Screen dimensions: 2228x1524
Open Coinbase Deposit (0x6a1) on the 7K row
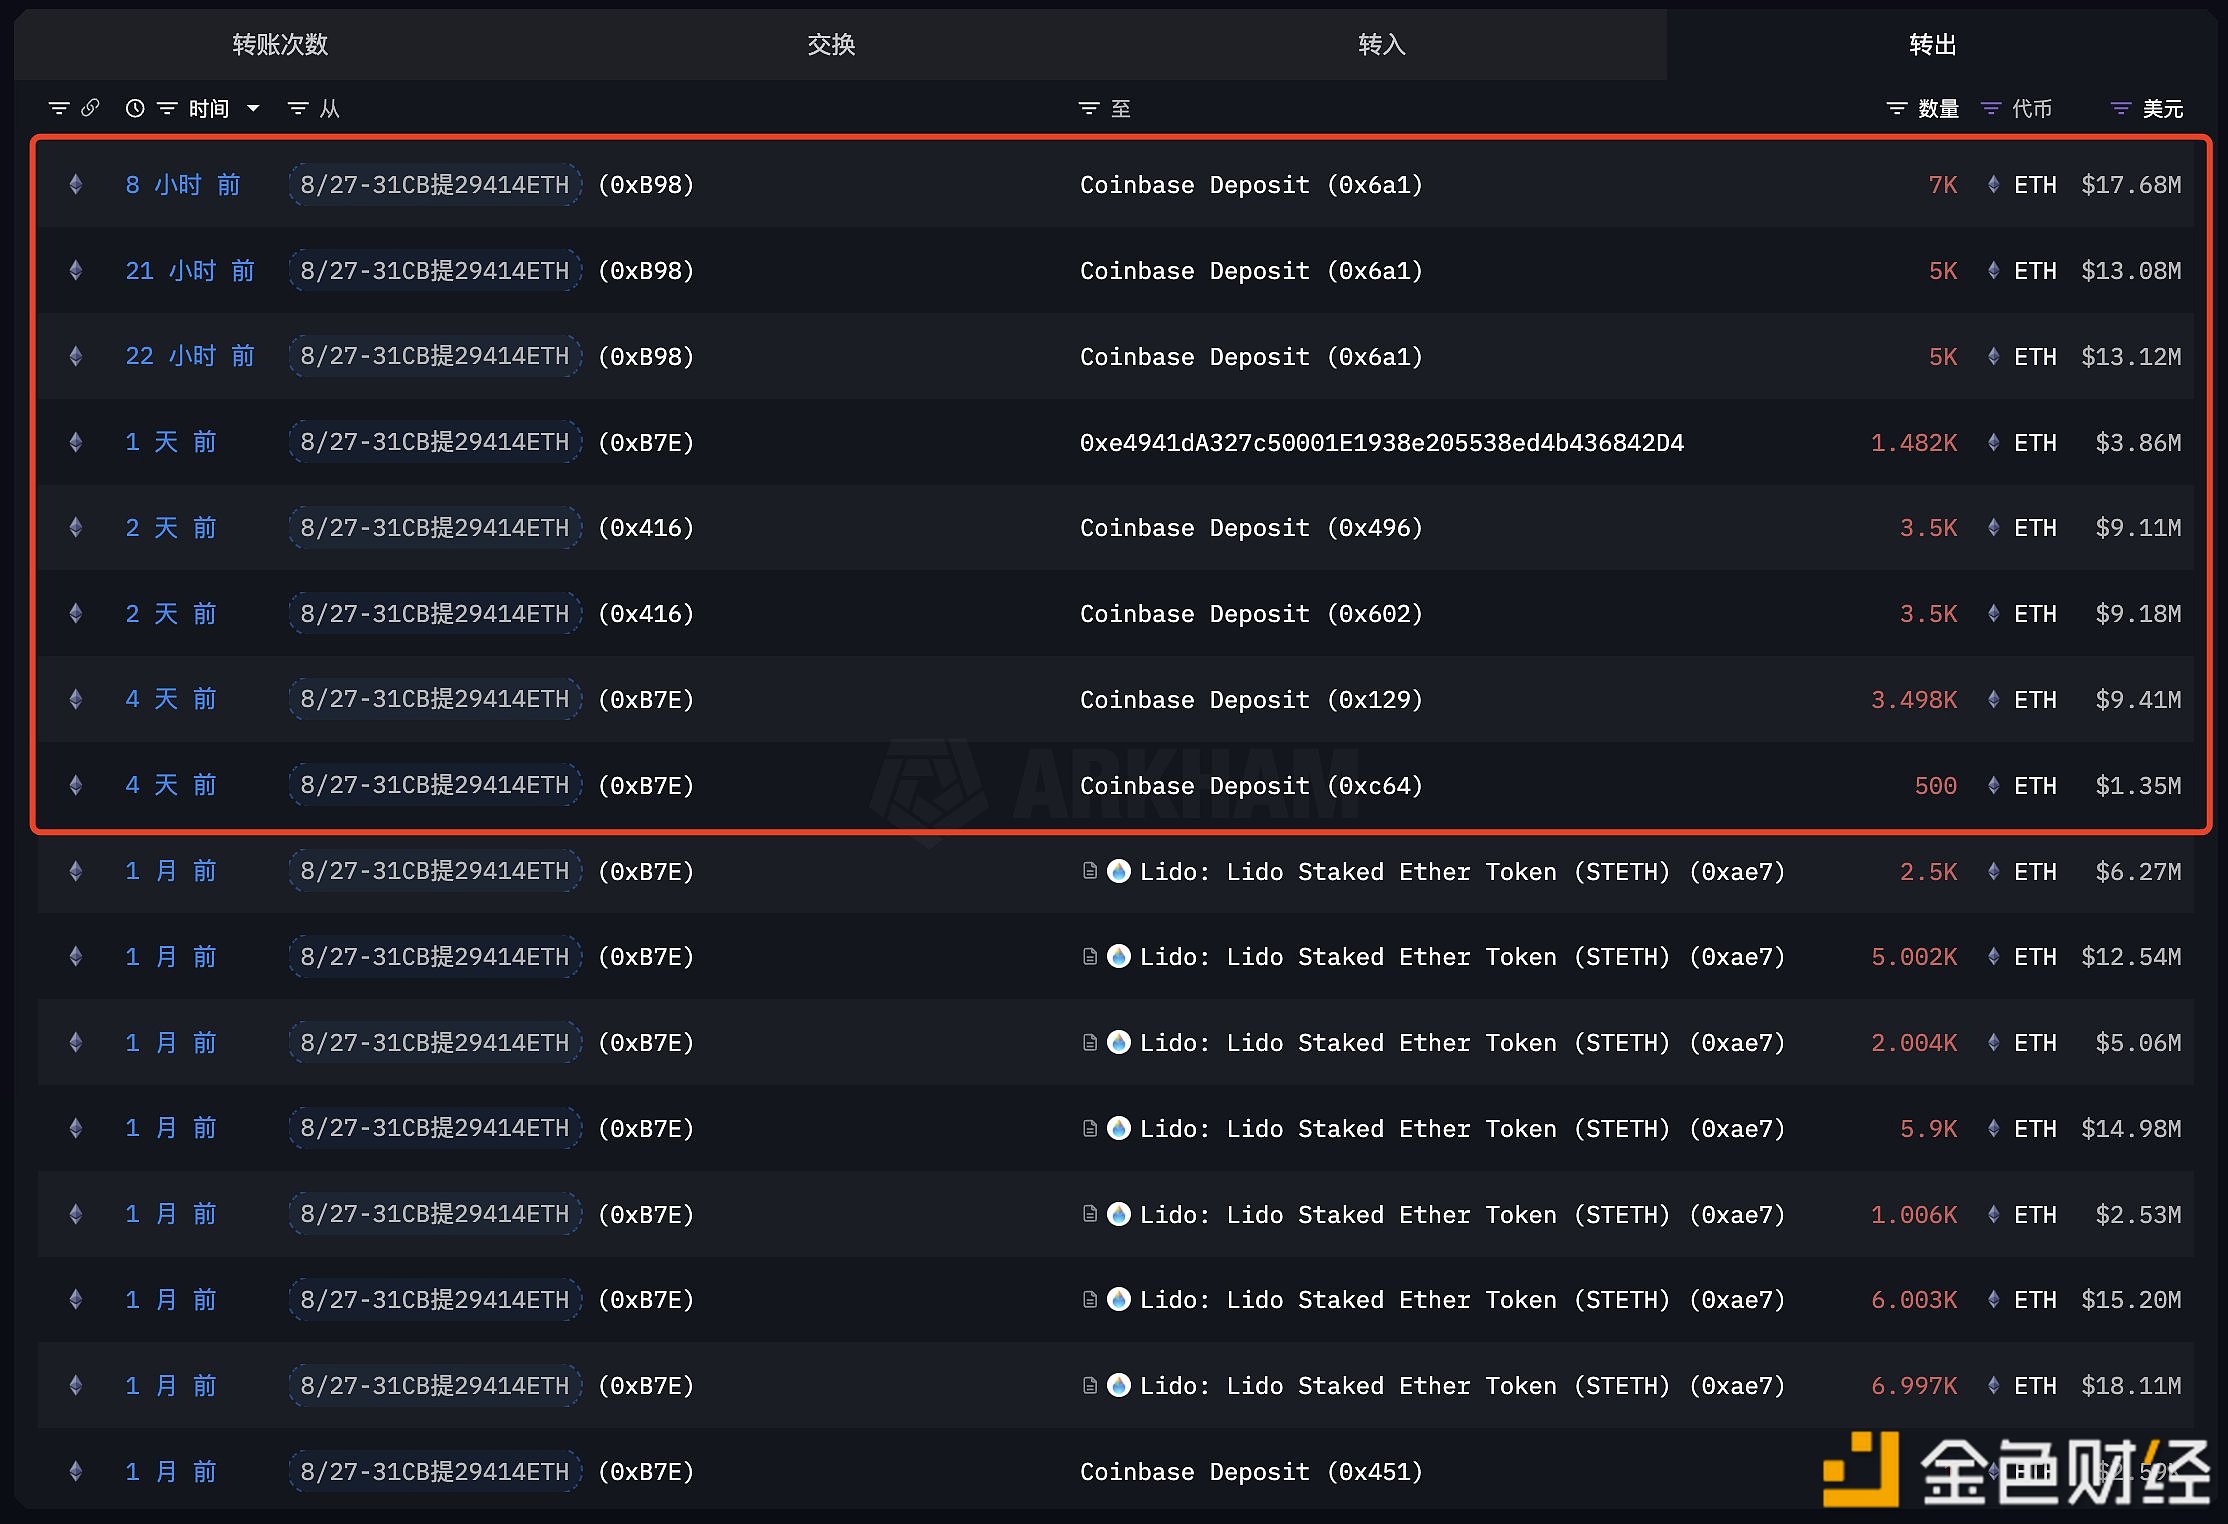(x=1251, y=185)
